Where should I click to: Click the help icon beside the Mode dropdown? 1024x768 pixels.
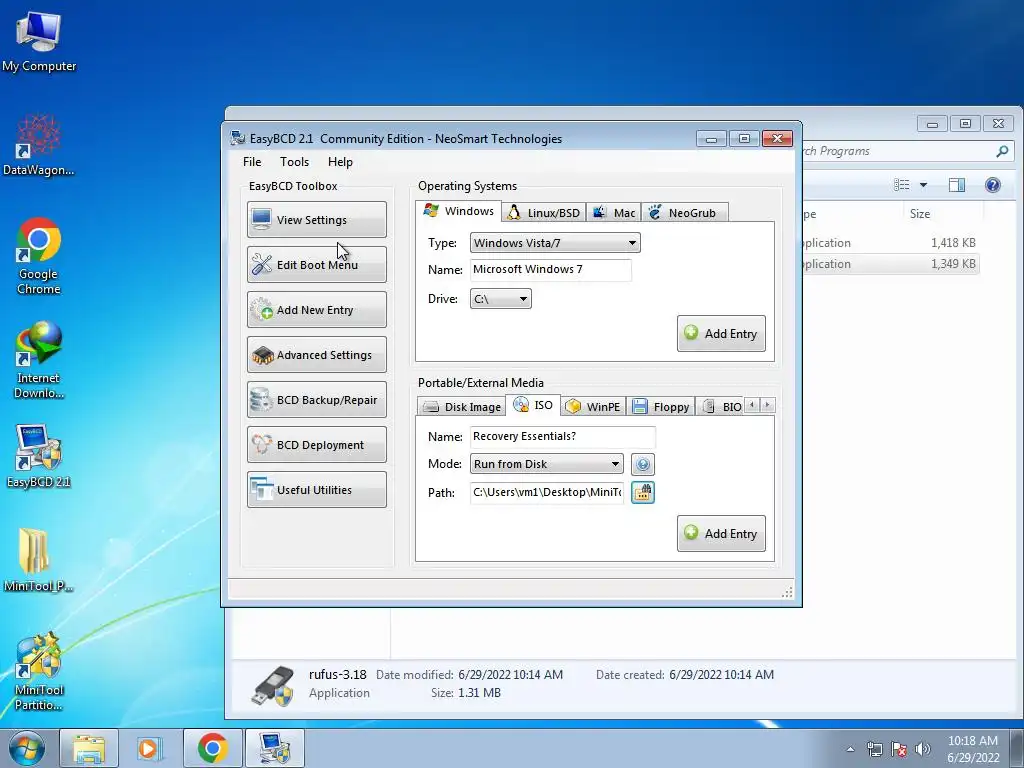643,464
